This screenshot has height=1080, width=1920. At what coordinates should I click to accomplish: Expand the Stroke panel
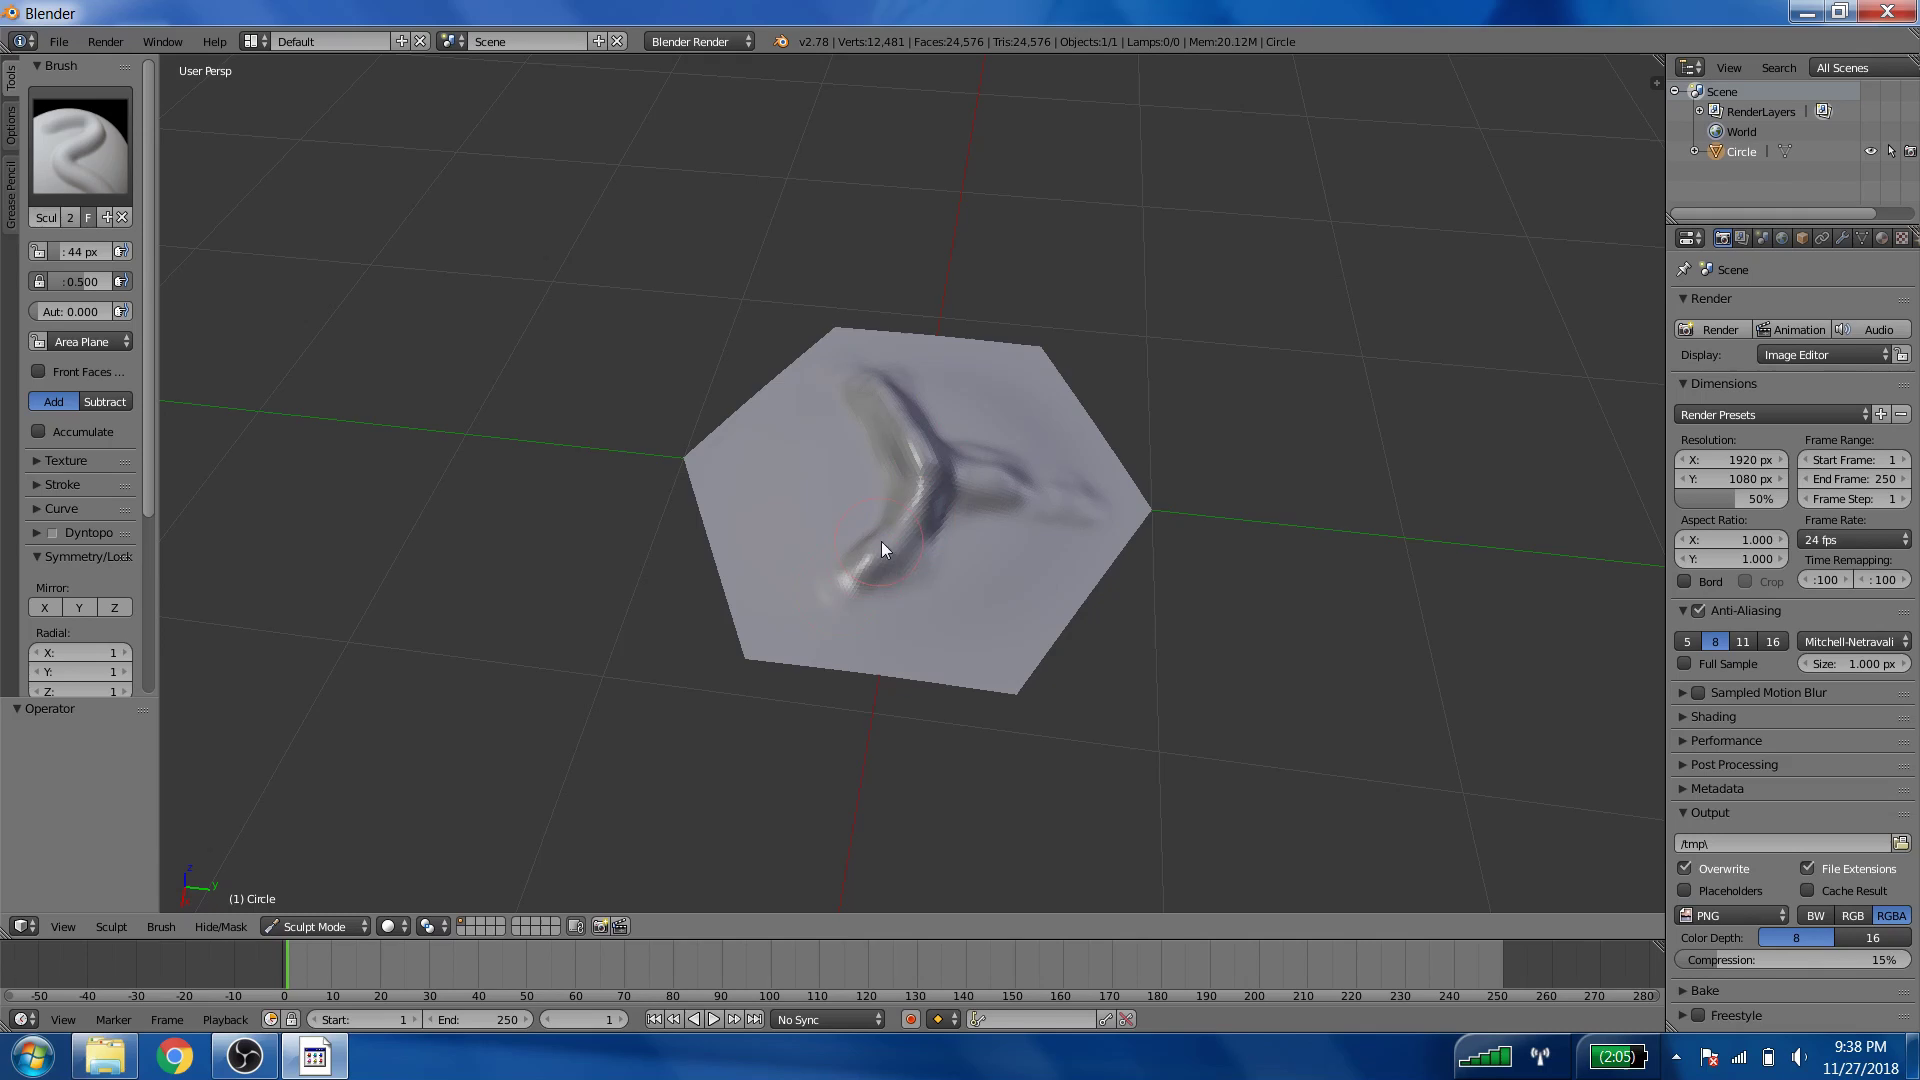coord(62,484)
